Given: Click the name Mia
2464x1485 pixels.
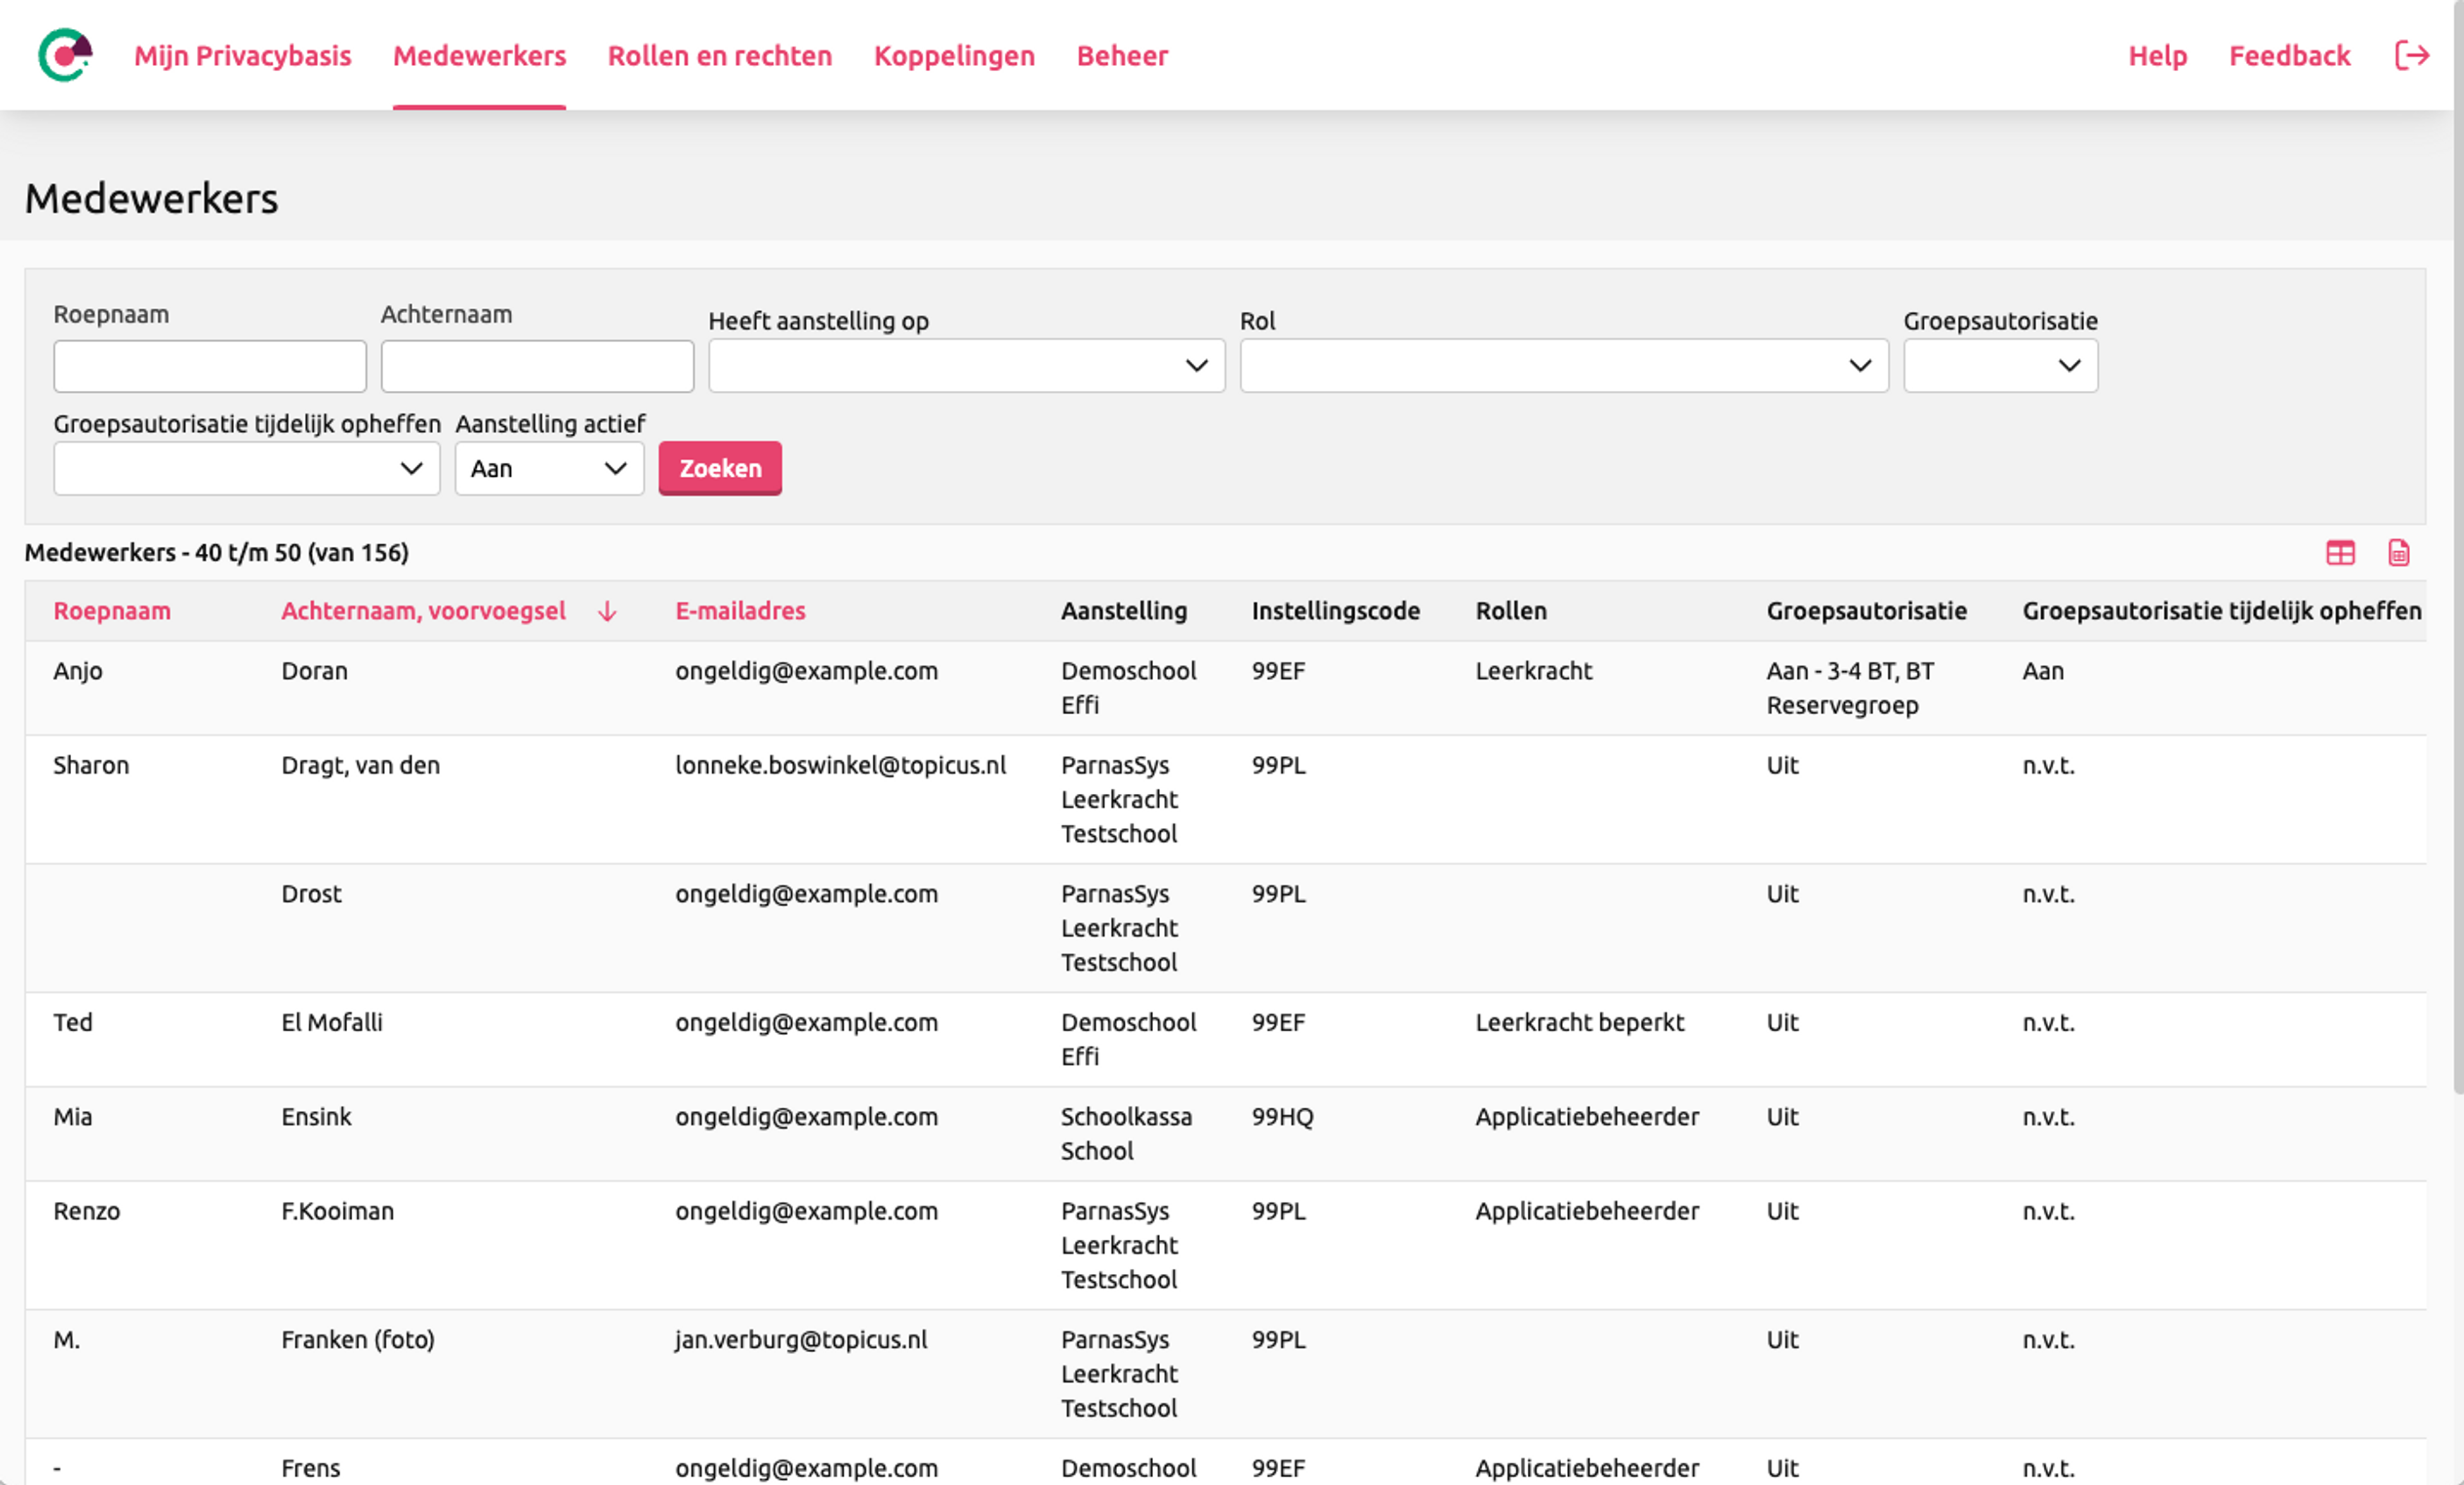Looking at the screenshot, I should click(73, 1117).
